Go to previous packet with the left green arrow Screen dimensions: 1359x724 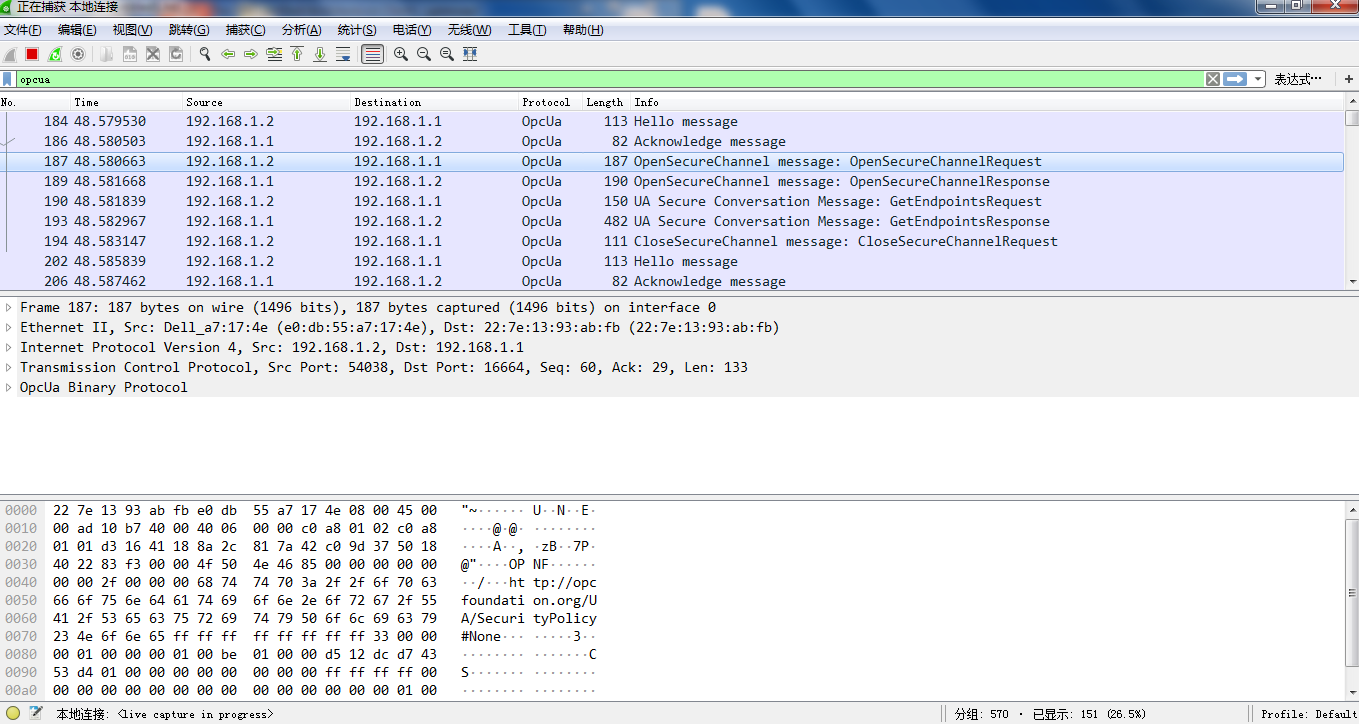228,54
